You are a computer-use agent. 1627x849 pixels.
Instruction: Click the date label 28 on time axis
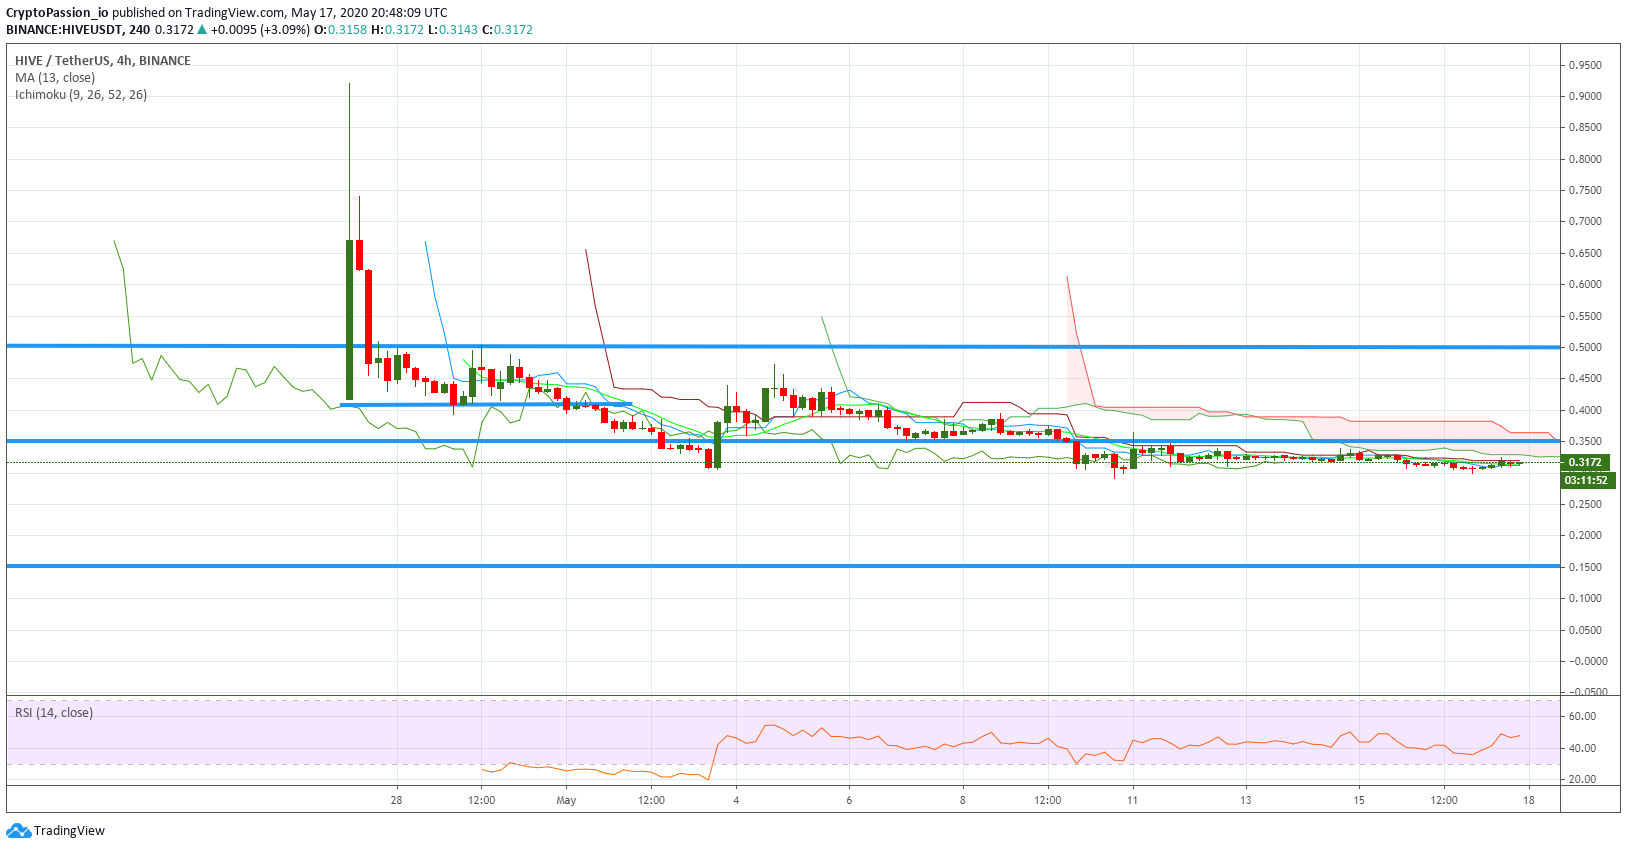pos(397,800)
